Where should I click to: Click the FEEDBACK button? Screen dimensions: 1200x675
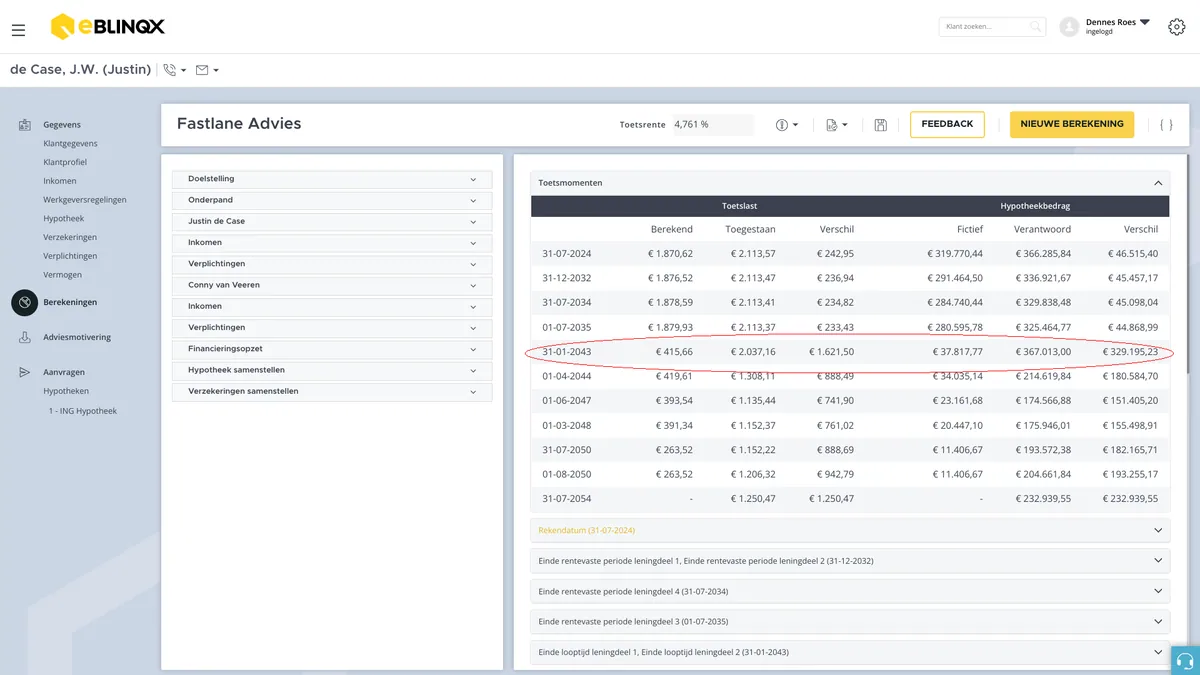(947, 124)
